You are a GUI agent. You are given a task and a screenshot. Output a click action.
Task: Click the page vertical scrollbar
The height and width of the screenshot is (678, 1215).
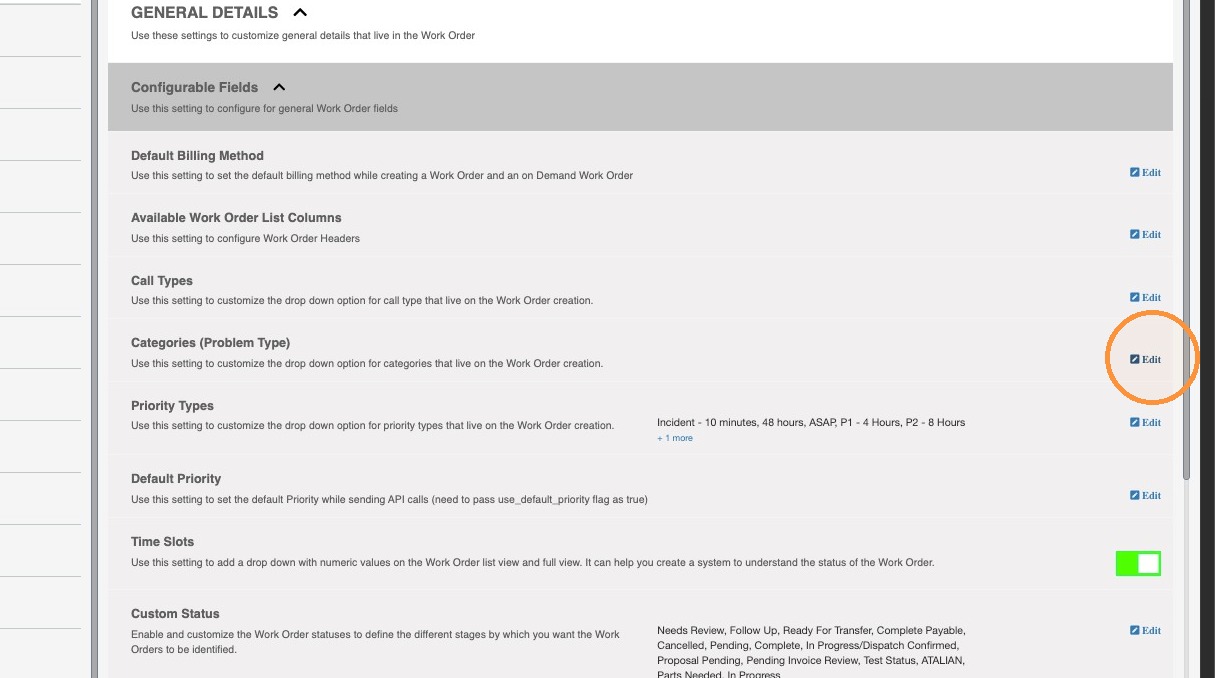click(1187, 240)
